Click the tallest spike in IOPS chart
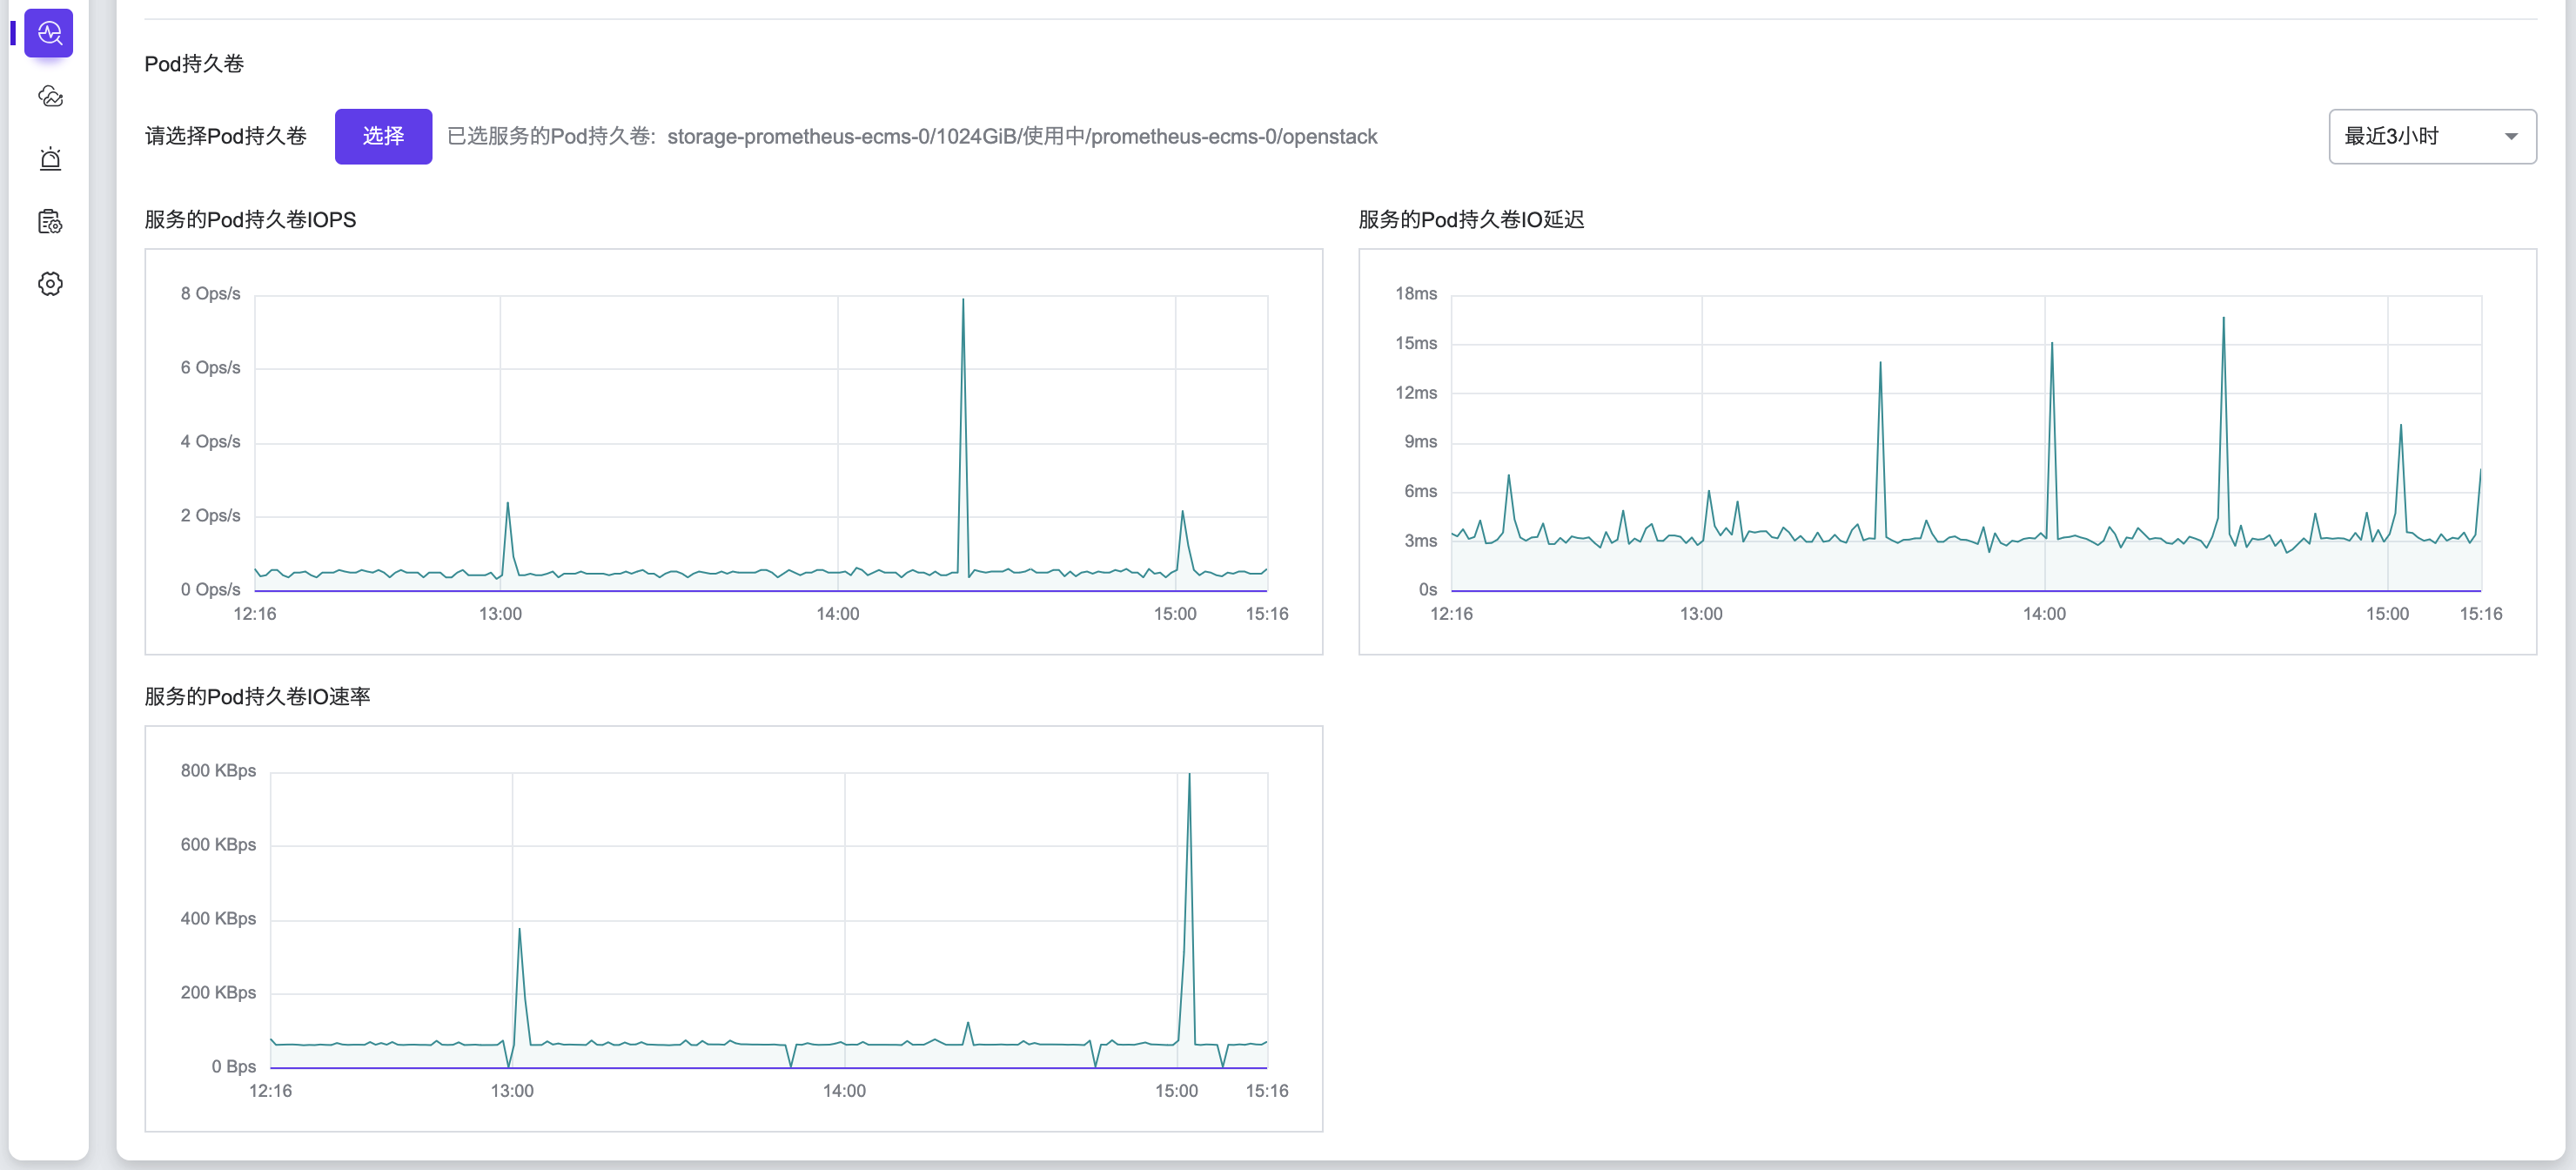Screen dimensions: 2576x1170 pos(963,300)
